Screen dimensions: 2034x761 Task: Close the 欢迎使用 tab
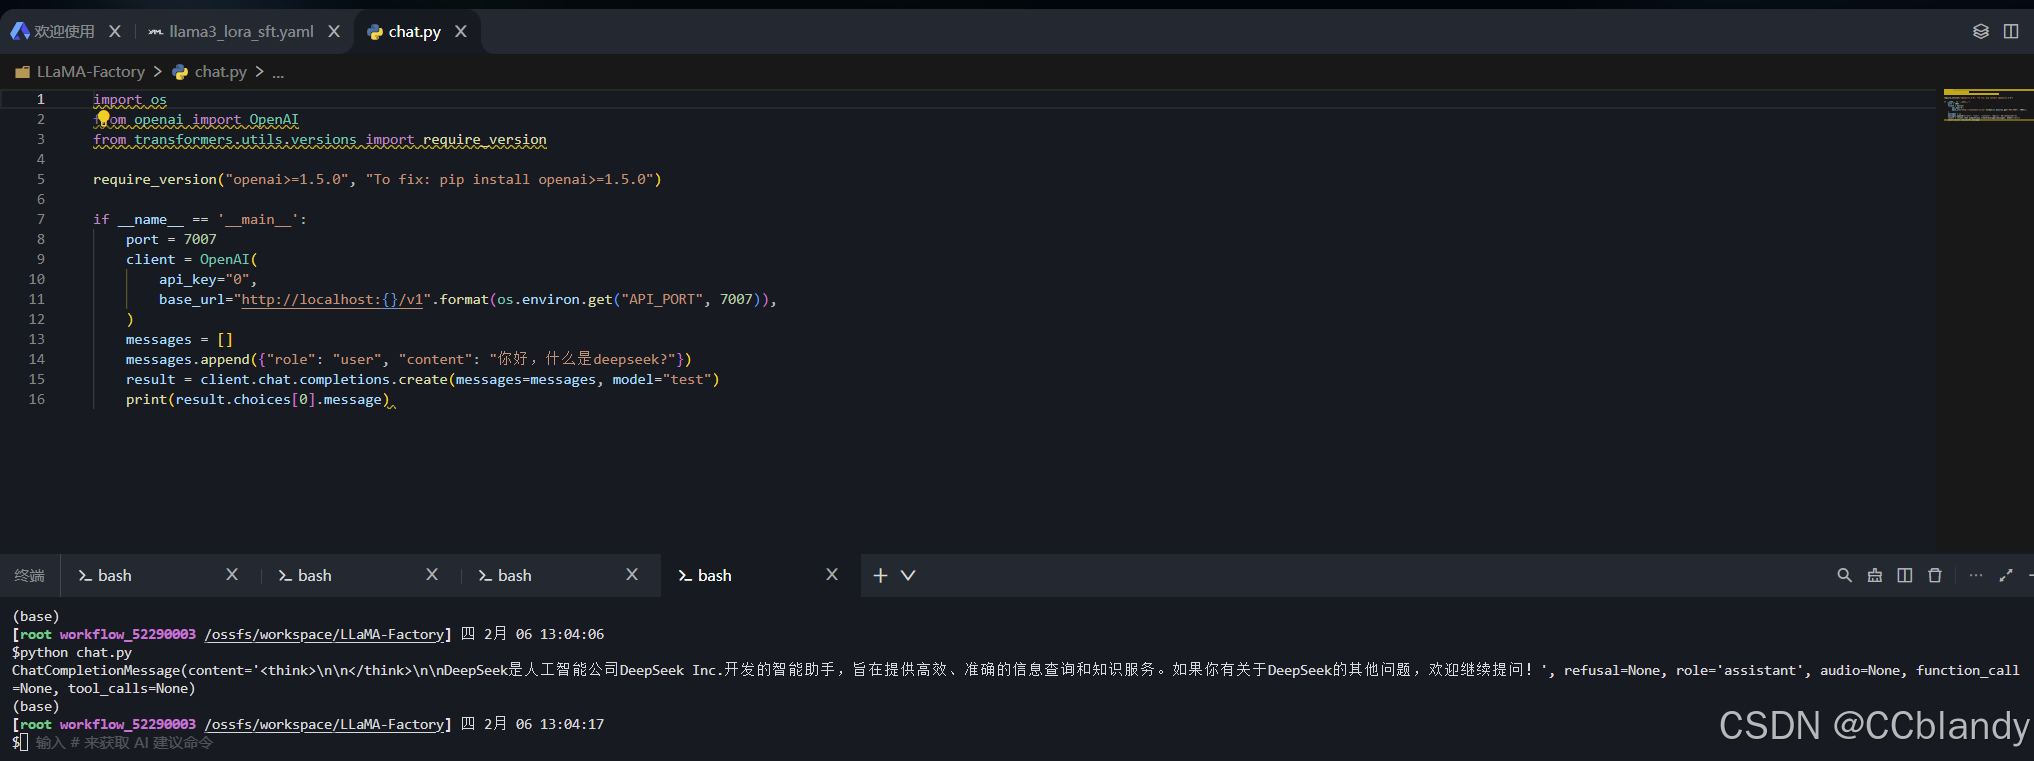[x=115, y=31]
